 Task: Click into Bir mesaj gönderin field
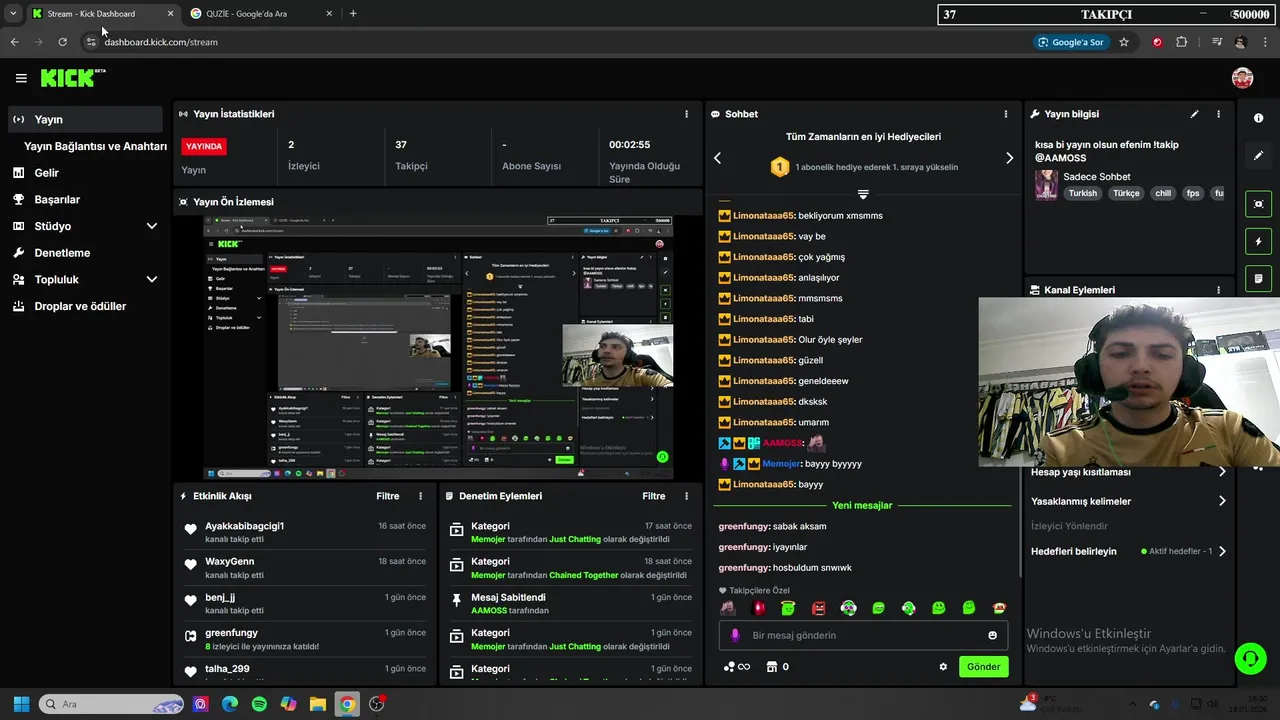pyautogui.click(x=865, y=635)
